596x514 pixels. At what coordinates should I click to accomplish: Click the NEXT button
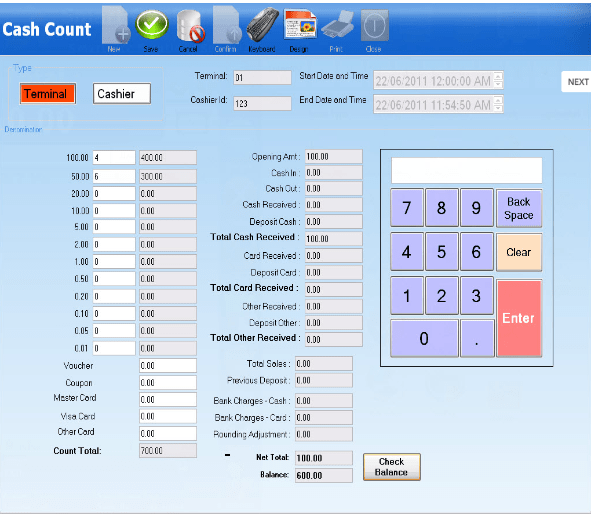[577, 82]
